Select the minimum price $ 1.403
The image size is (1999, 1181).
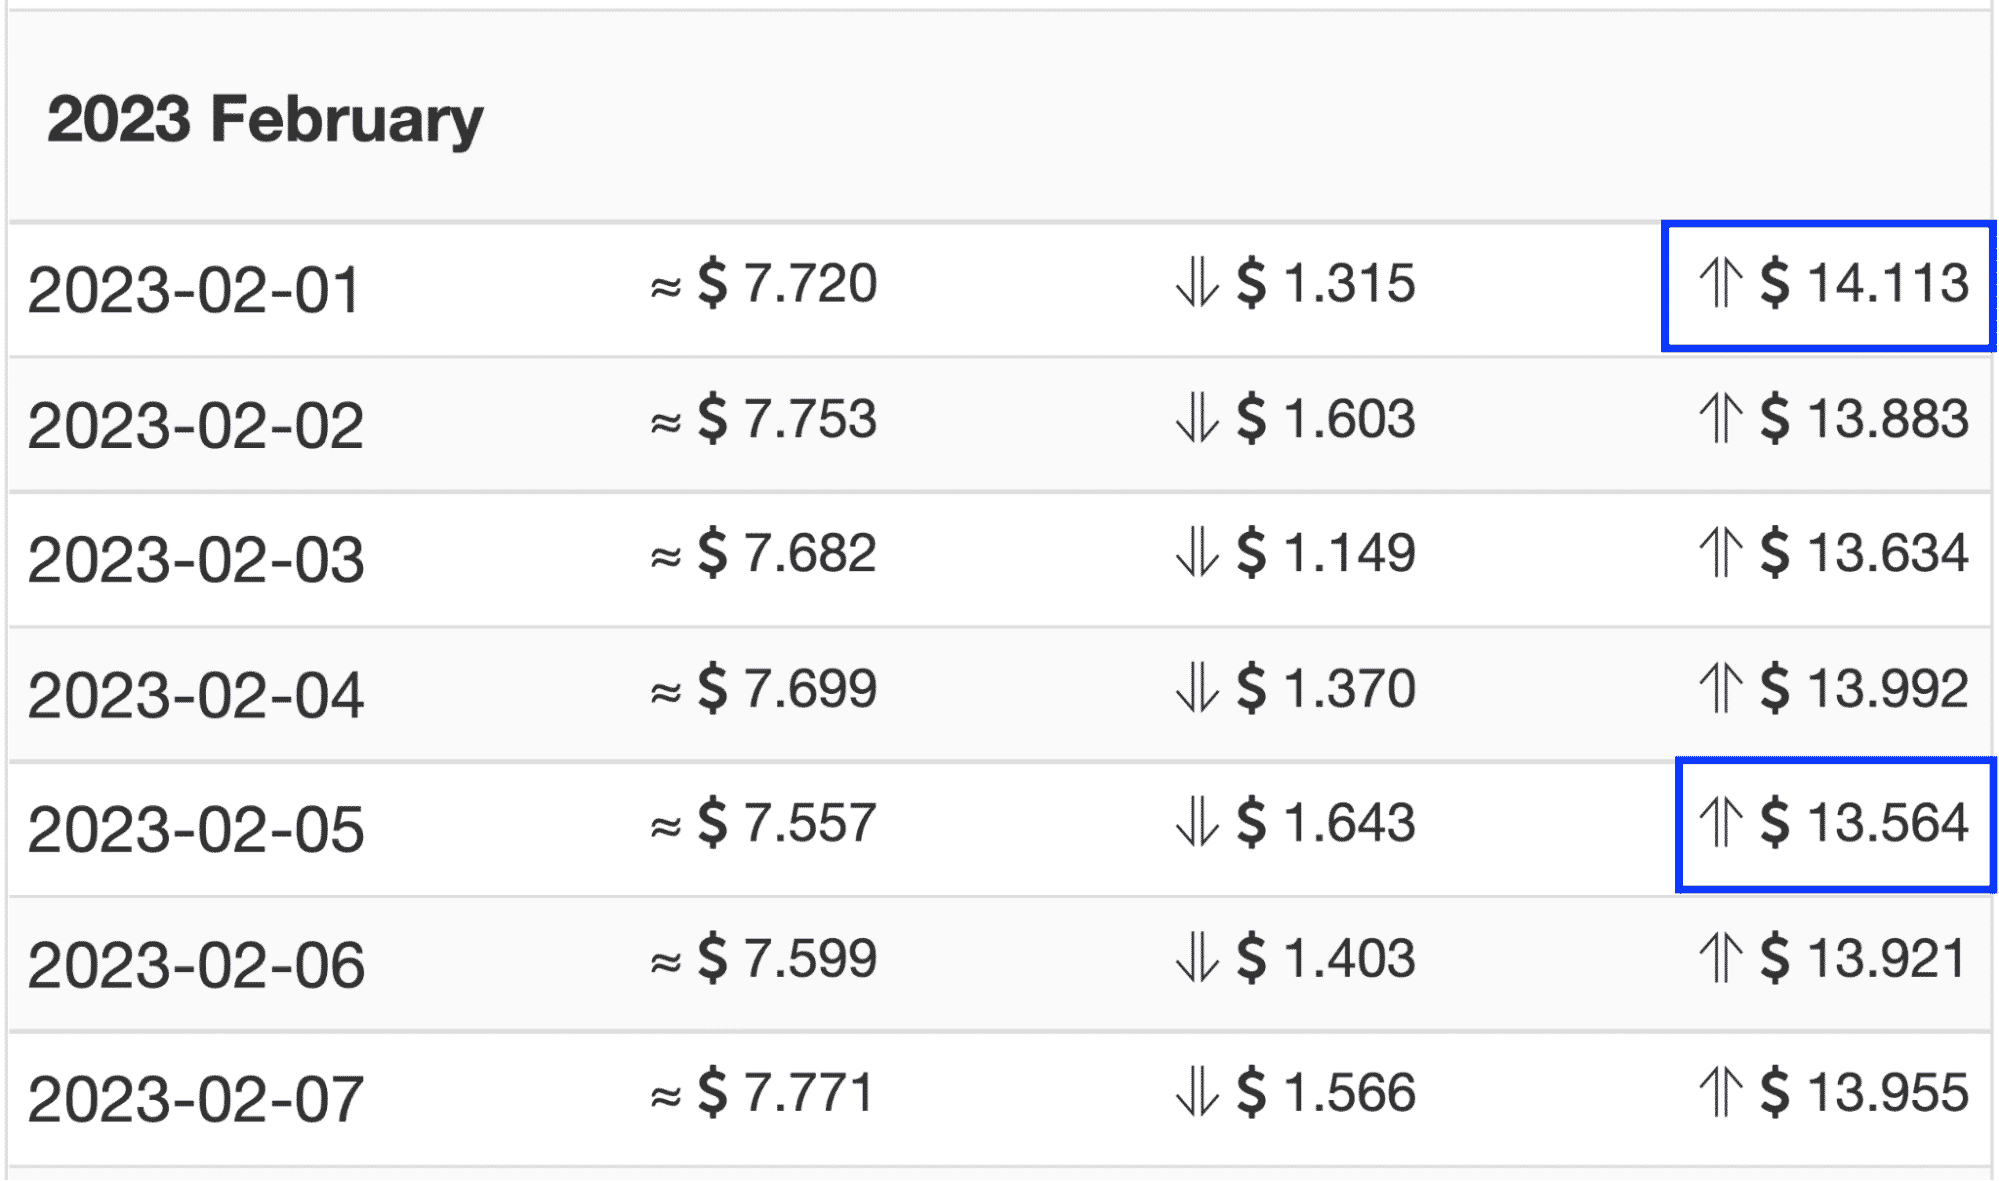coord(1326,958)
